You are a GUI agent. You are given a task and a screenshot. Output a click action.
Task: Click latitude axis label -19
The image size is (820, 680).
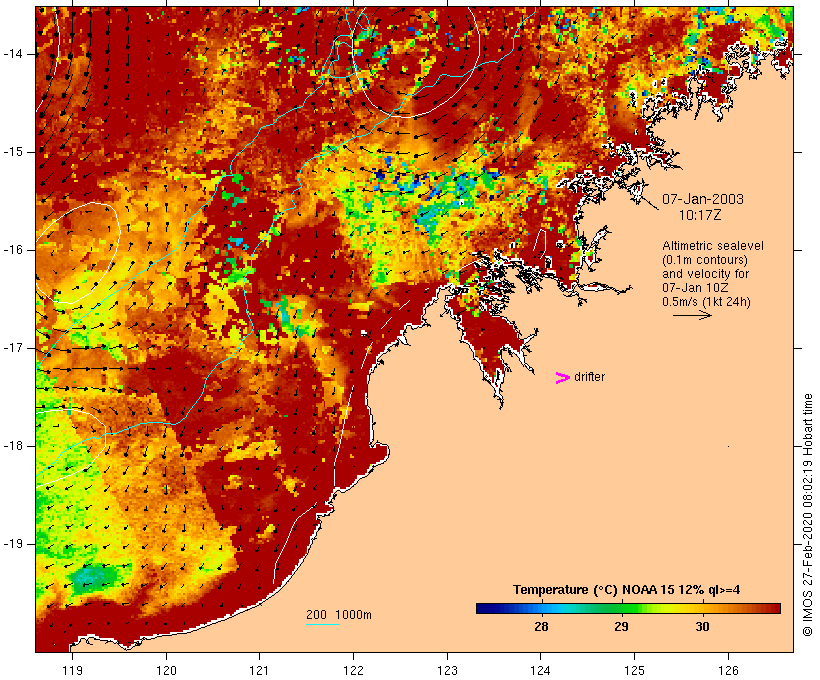13,544
